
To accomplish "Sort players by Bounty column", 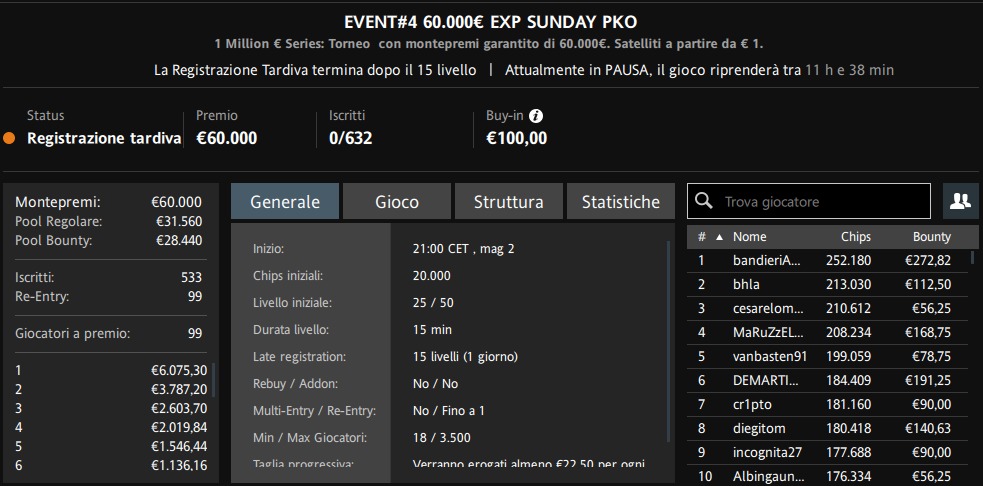I will (x=932, y=237).
